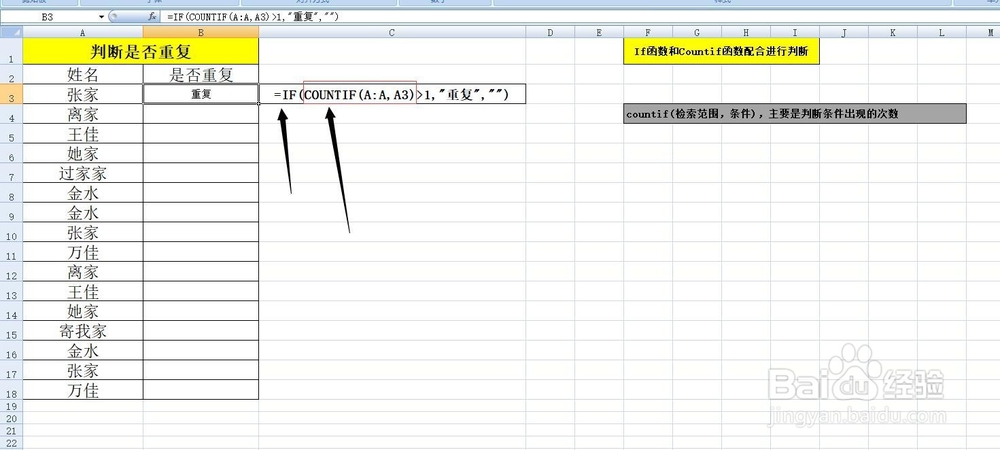Image resolution: width=1000 pixels, height=450 pixels.
Task: Select column C header
Action: (392, 32)
